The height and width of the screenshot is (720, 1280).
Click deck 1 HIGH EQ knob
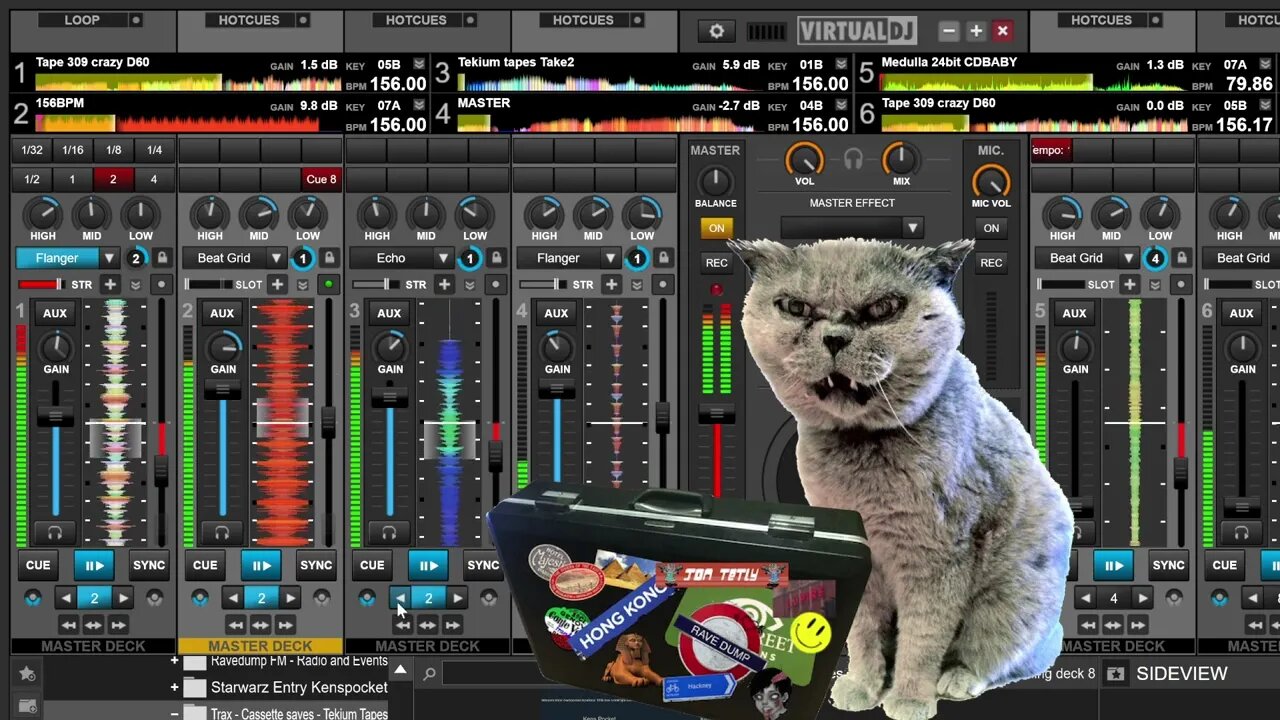coord(43,214)
